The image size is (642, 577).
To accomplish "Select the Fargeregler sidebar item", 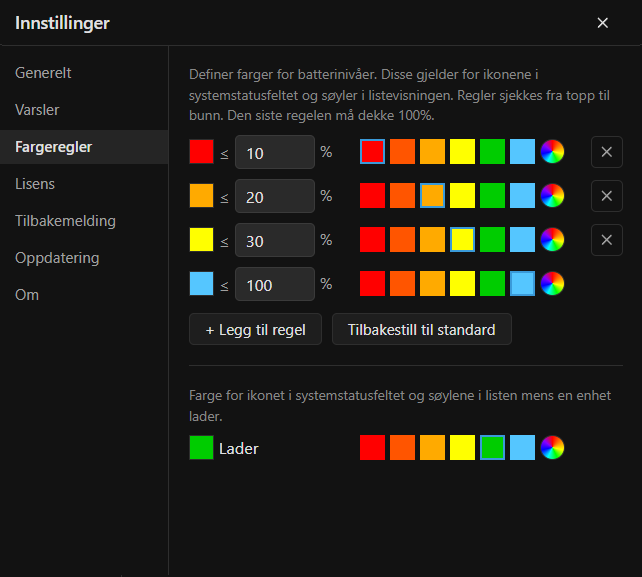I will [84, 147].
